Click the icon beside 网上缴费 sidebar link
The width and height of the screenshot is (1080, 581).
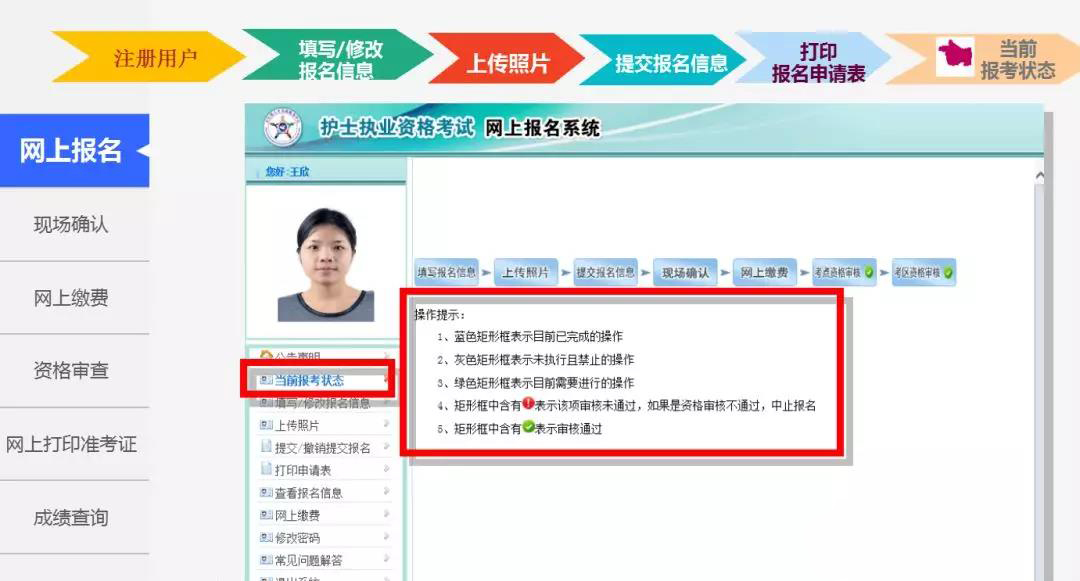tap(266, 515)
